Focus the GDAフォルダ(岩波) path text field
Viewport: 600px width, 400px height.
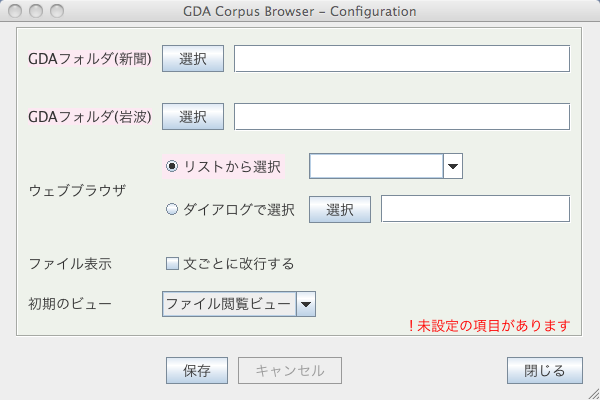pos(402,117)
